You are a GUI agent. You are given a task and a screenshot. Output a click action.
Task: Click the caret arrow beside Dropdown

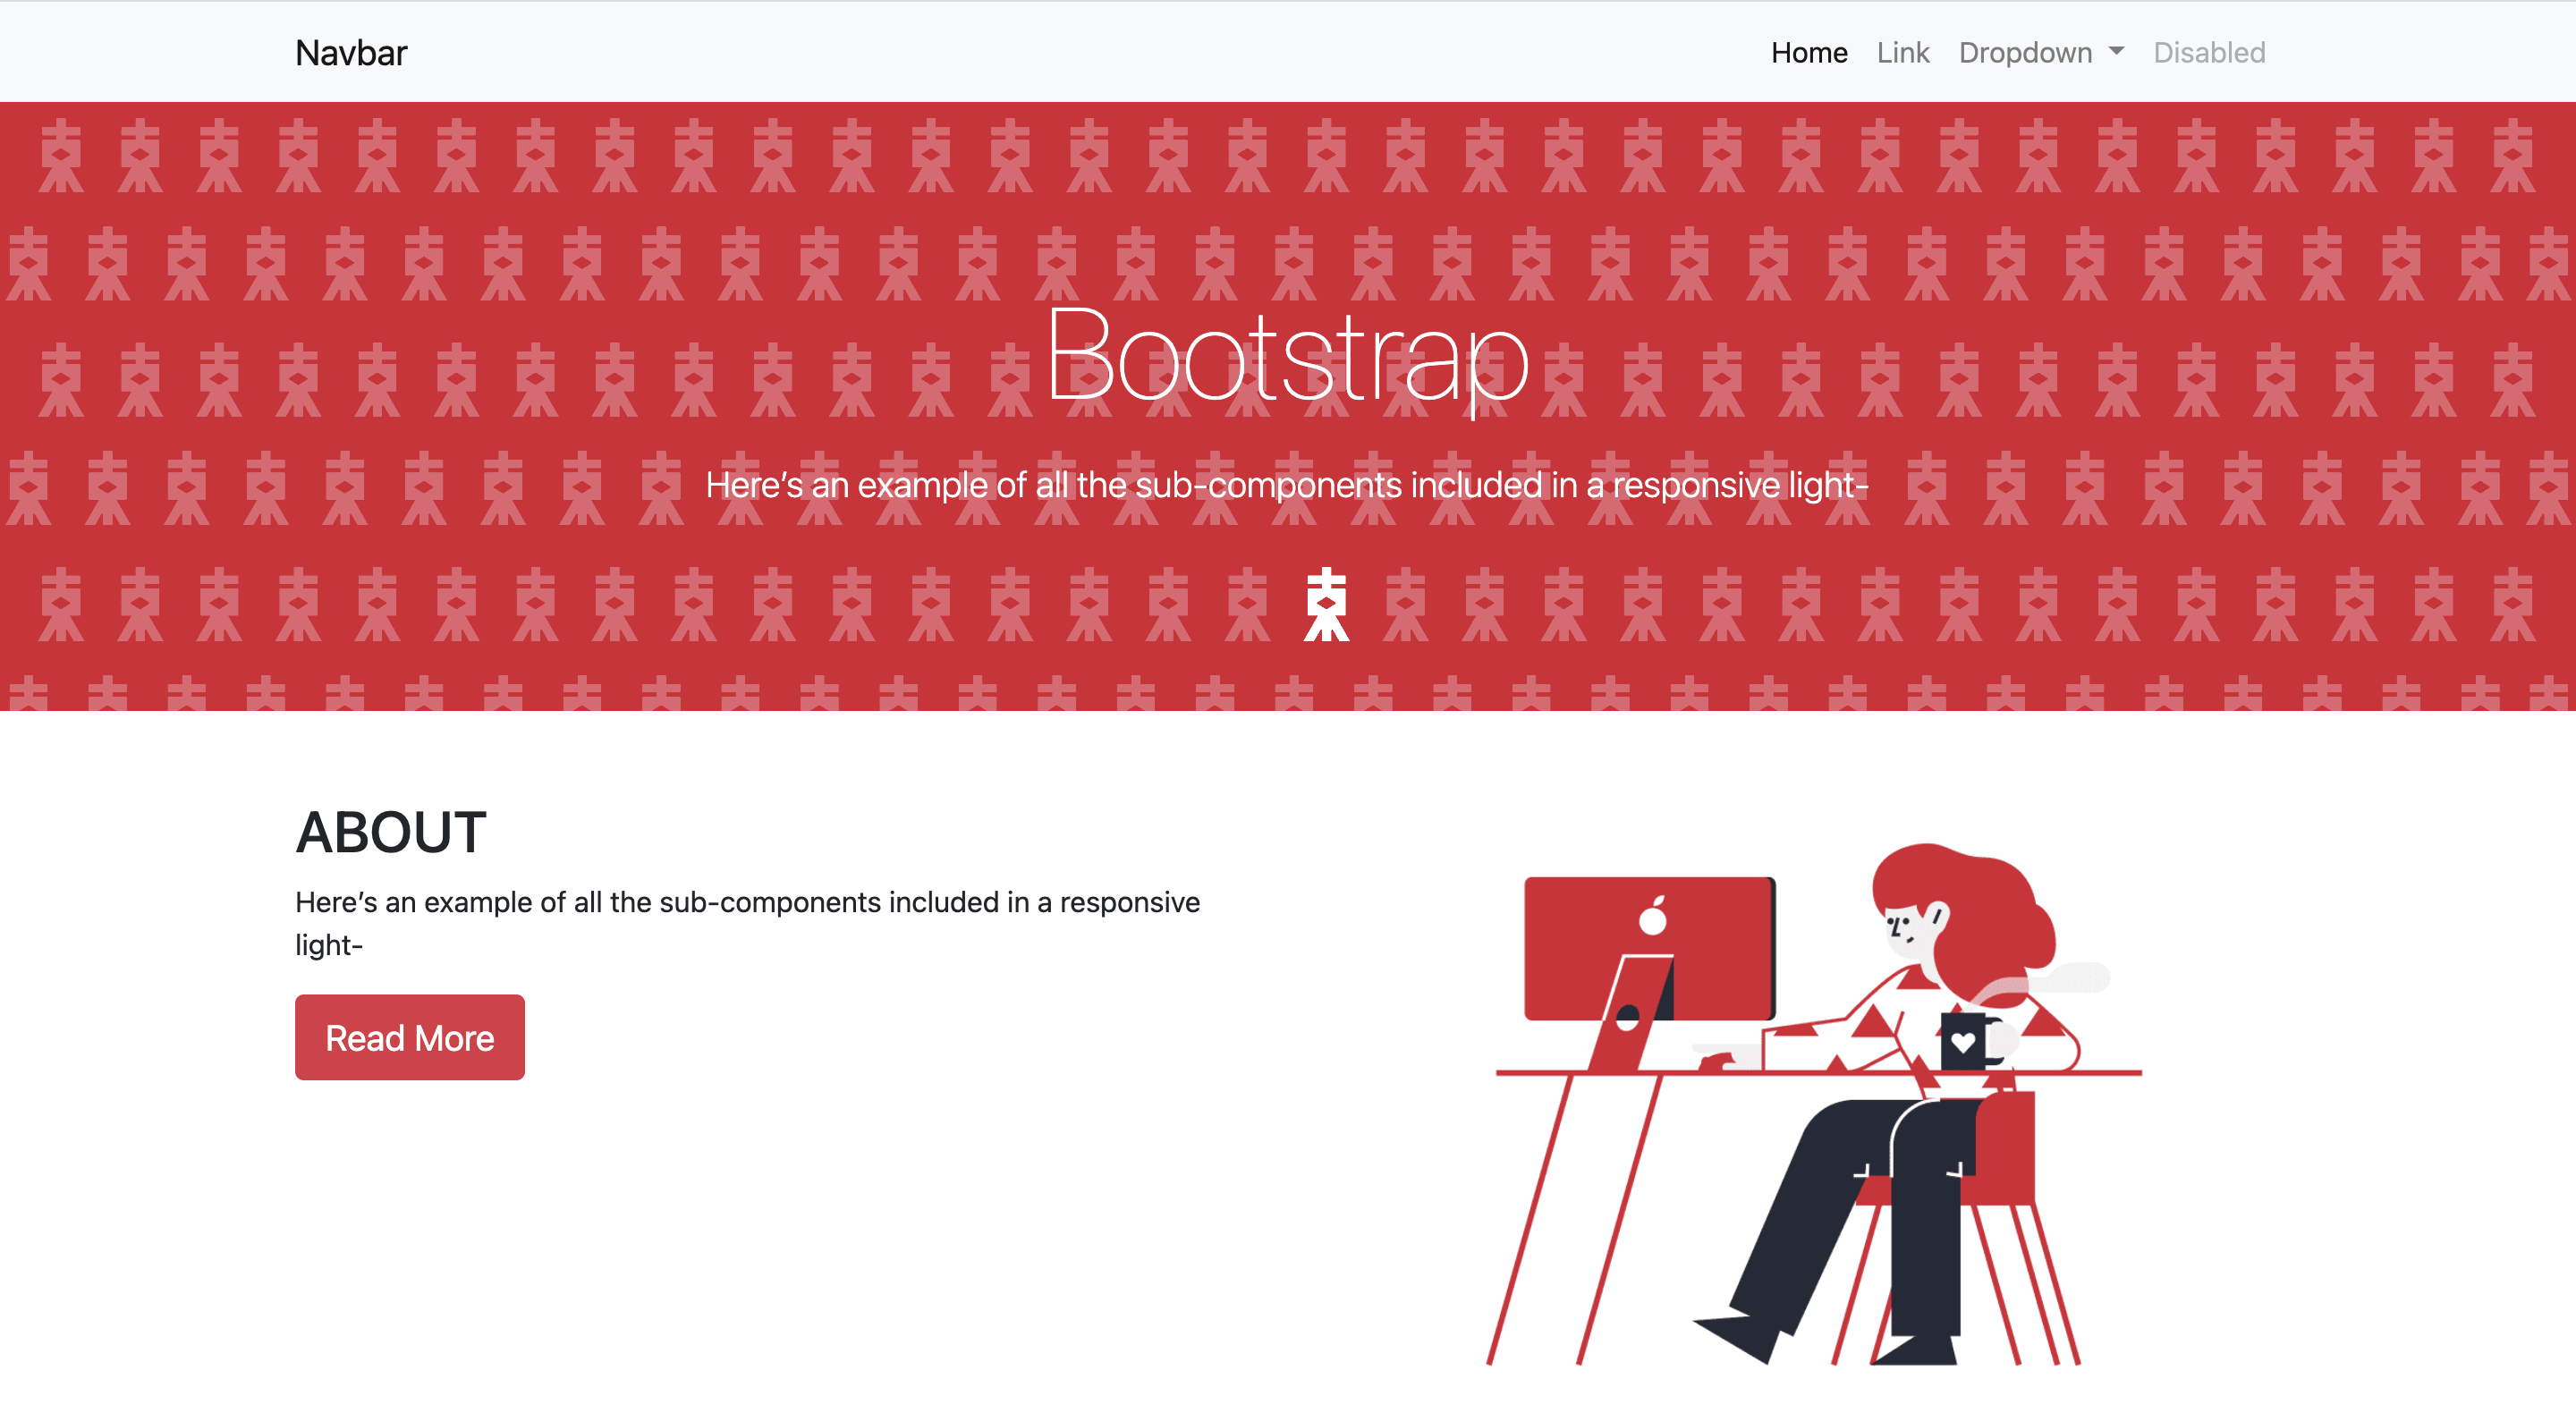pyautogui.click(x=2116, y=50)
